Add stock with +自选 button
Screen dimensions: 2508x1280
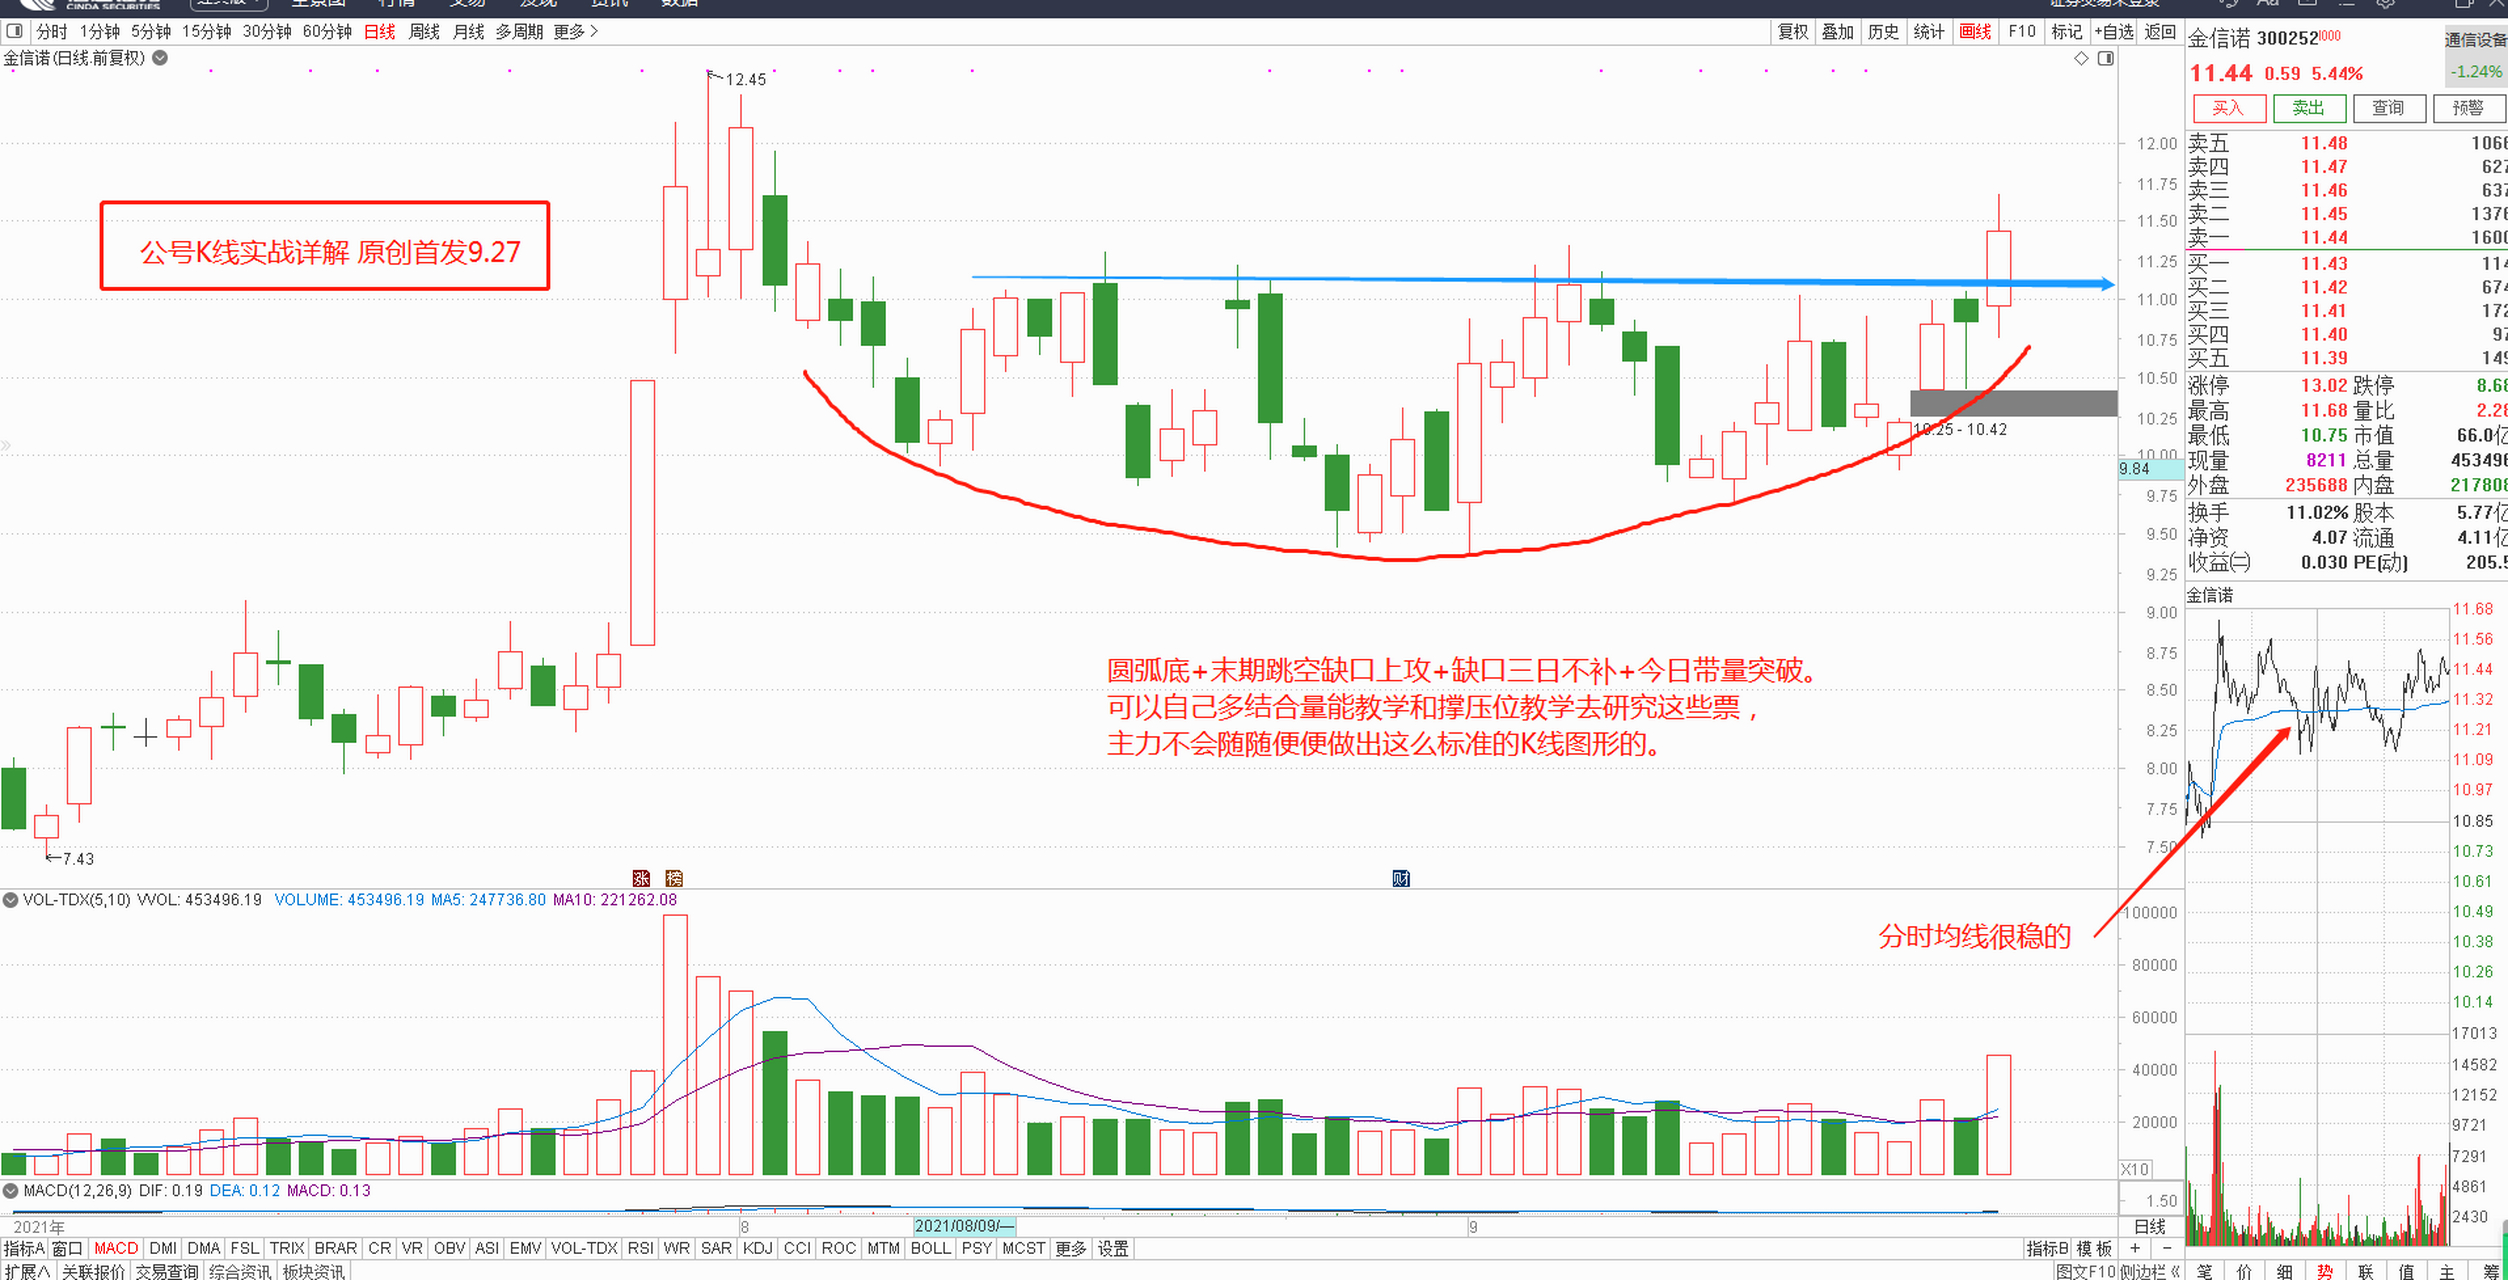point(2114,31)
